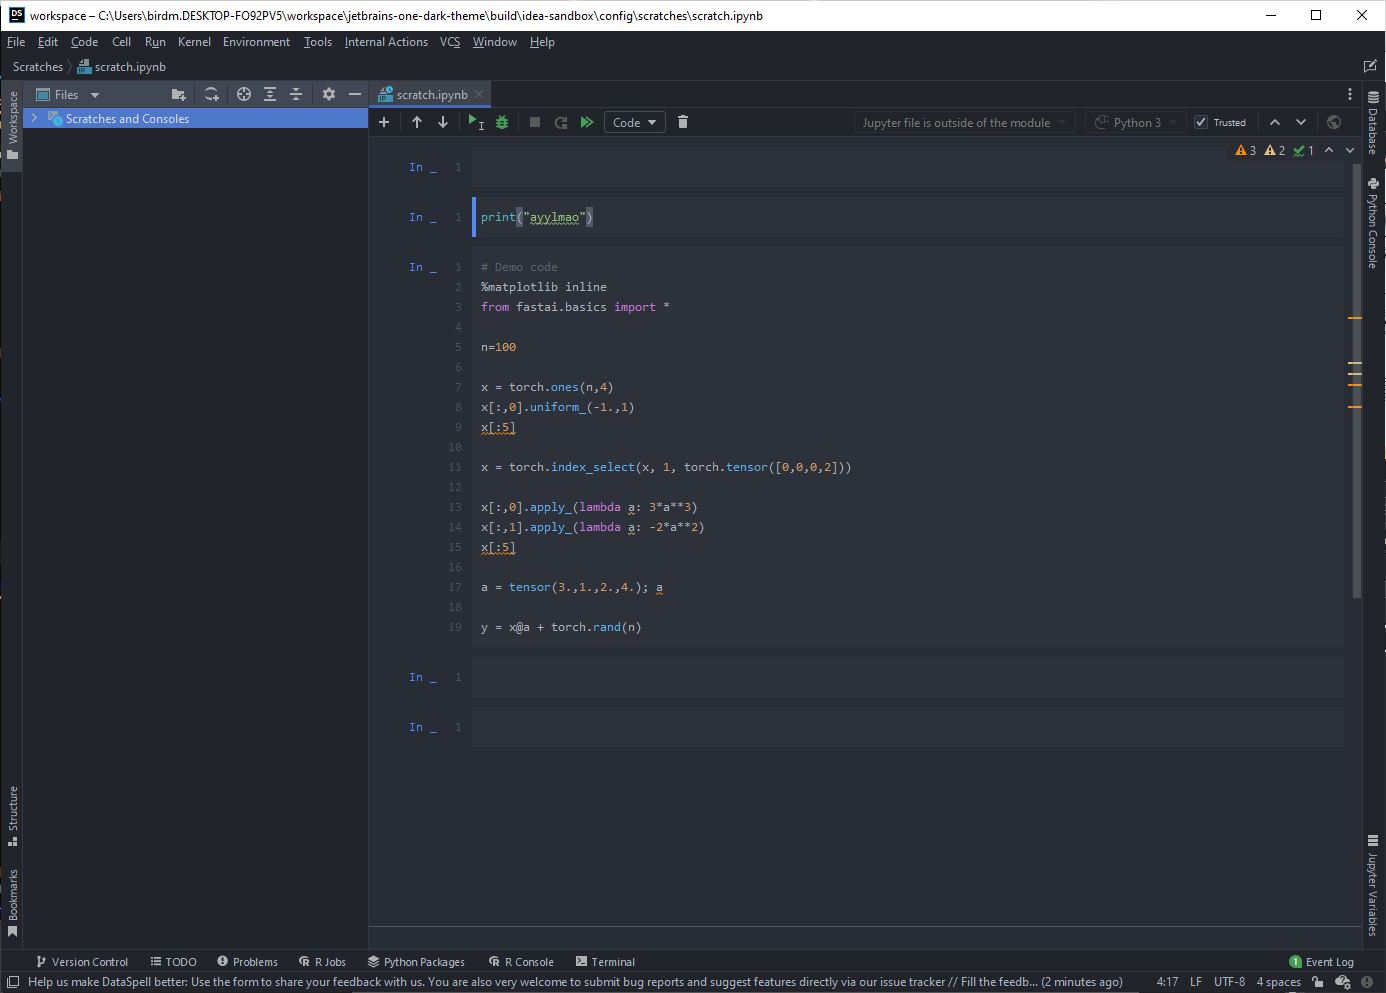Open the Kernel menu
The image size is (1386, 993).
point(194,41)
